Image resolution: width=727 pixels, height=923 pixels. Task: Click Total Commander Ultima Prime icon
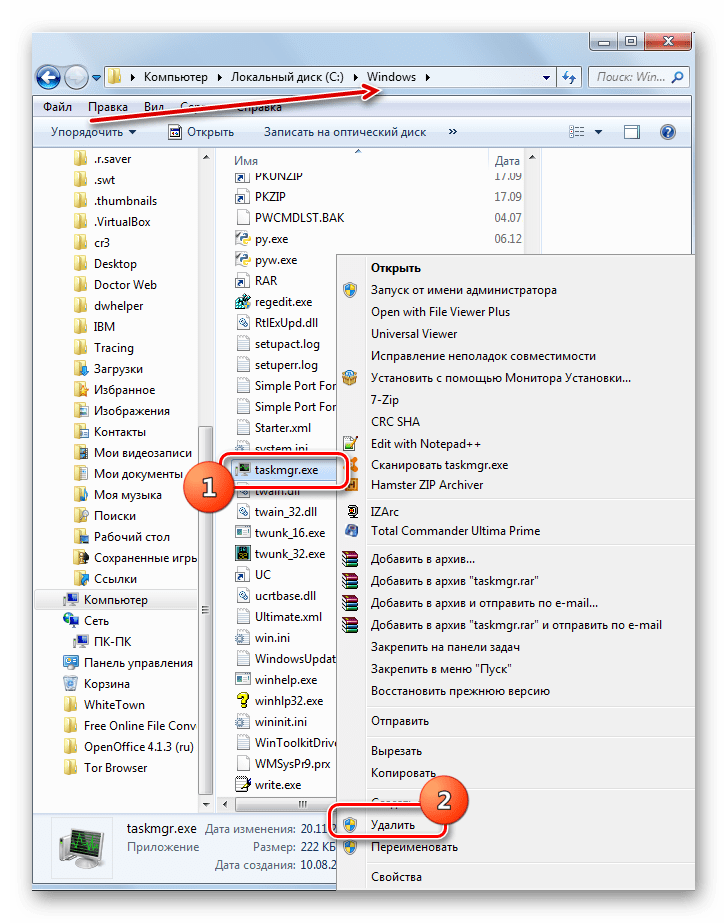coord(351,530)
